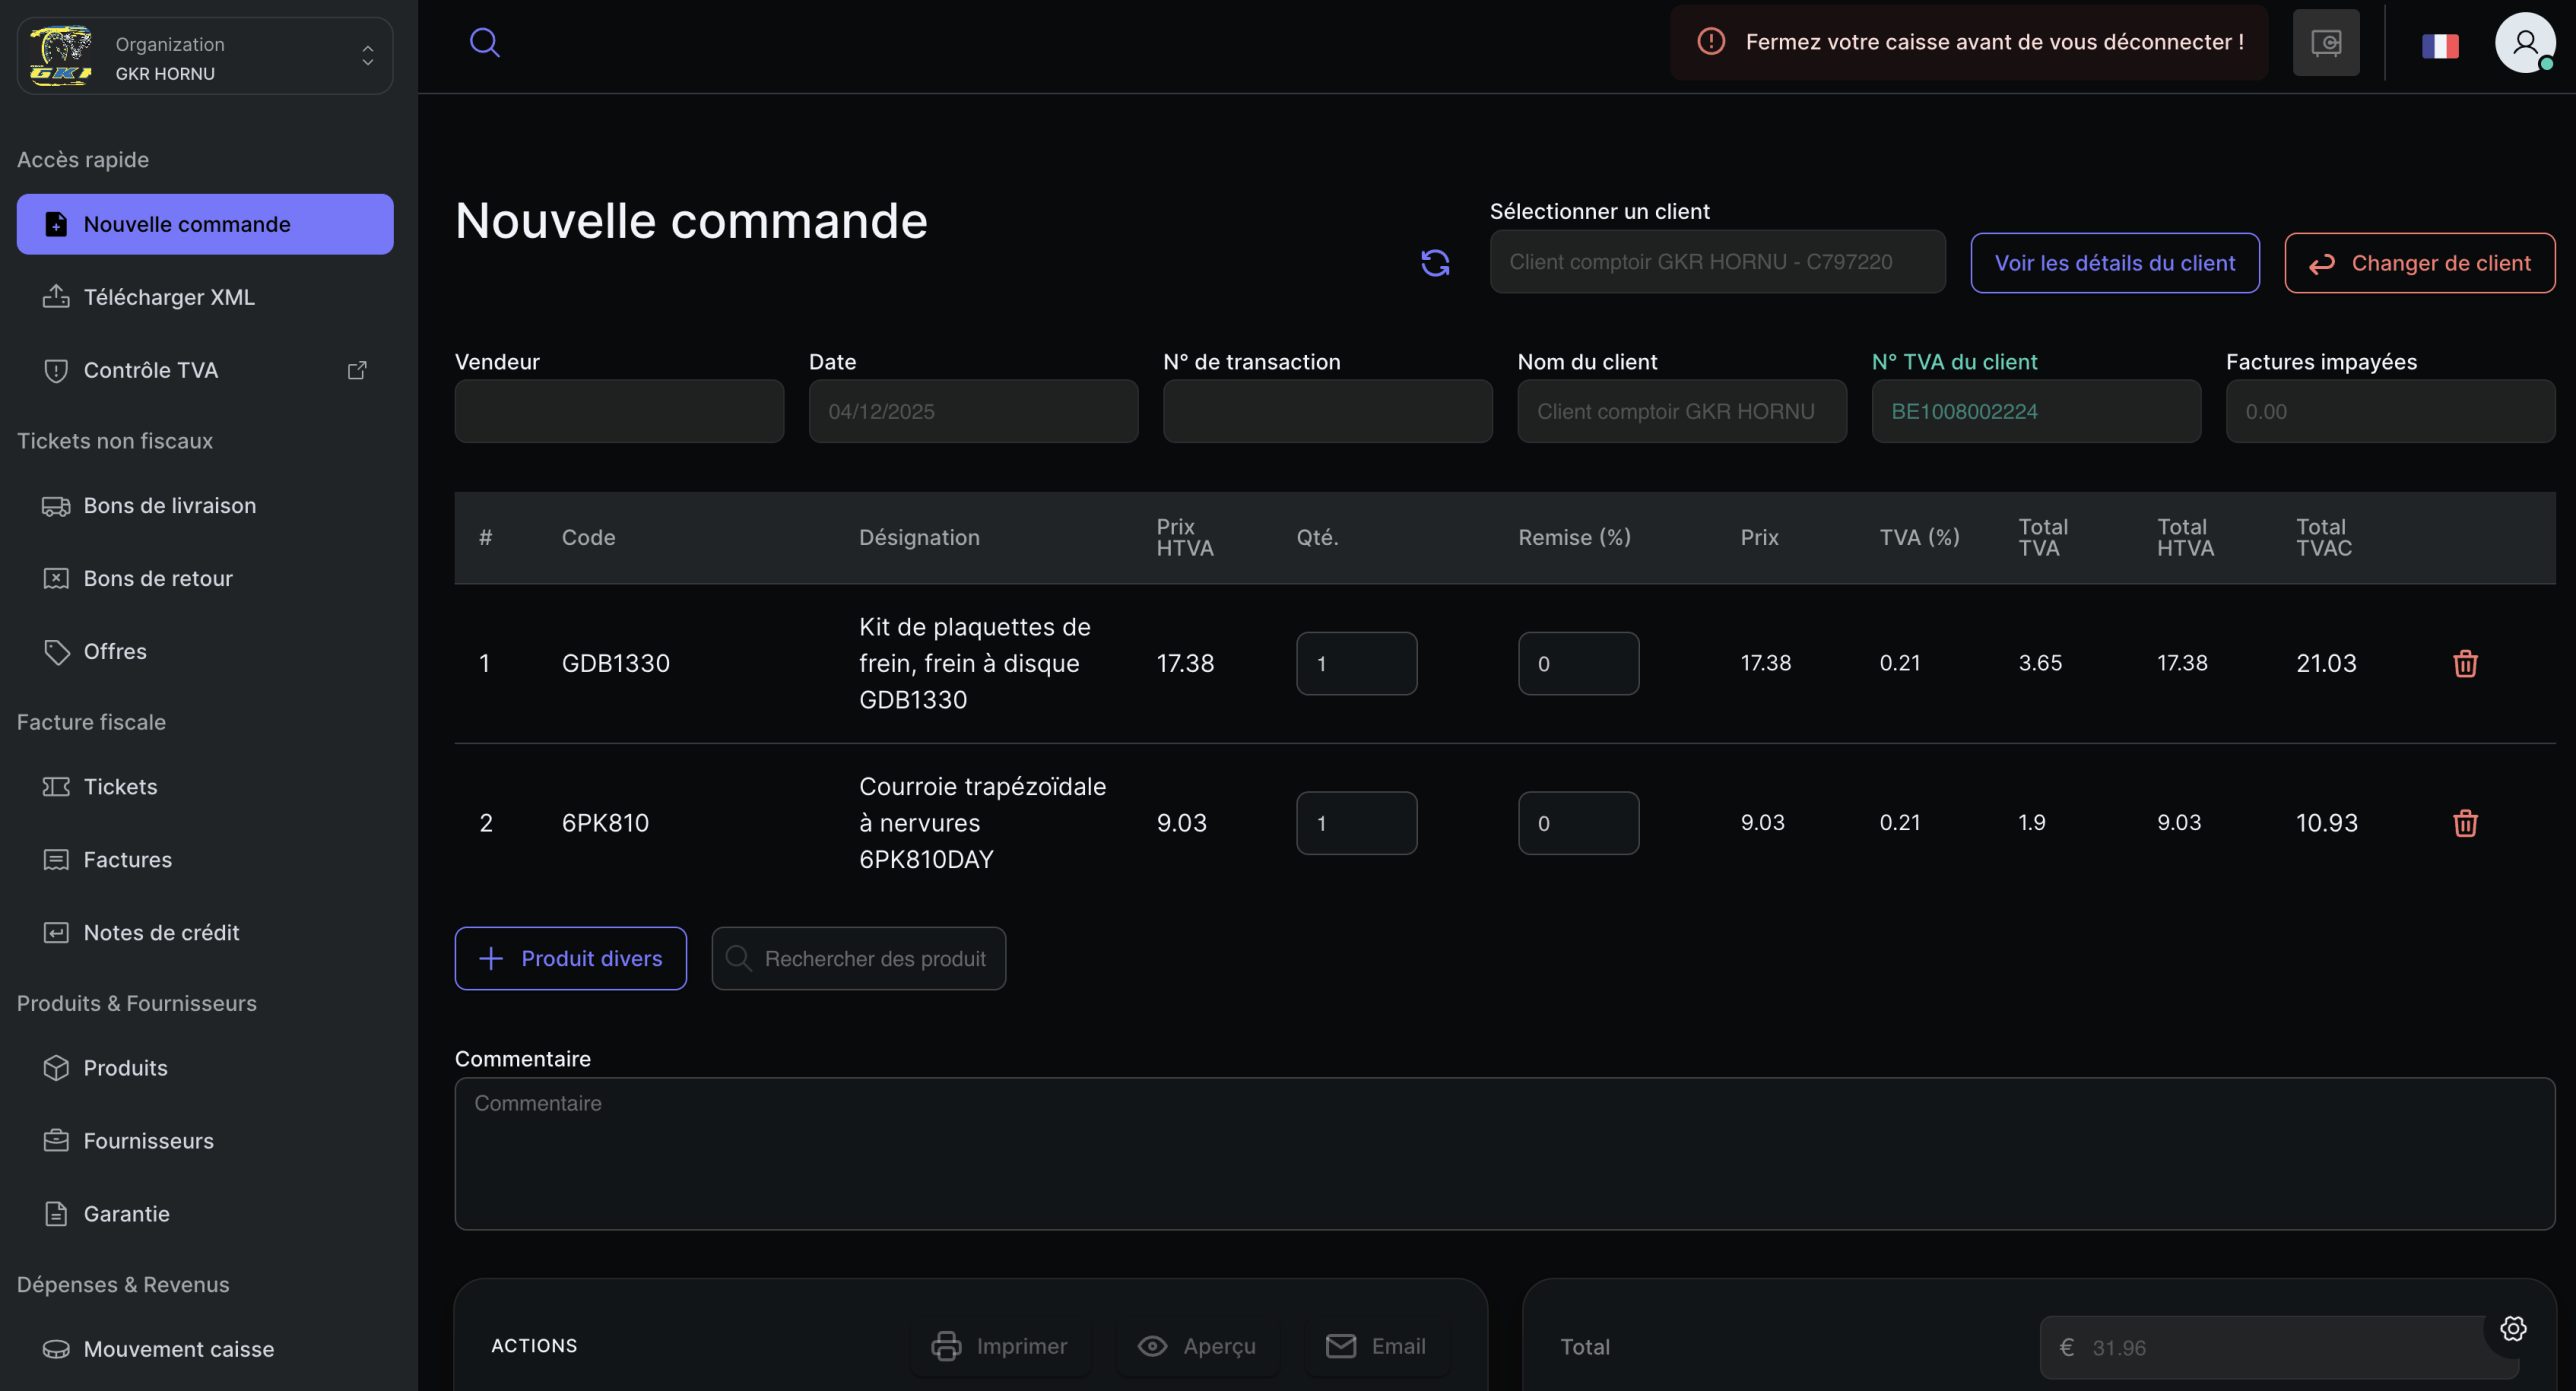
Task: Switch to the Factures section
Action: (x=126, y=859)
